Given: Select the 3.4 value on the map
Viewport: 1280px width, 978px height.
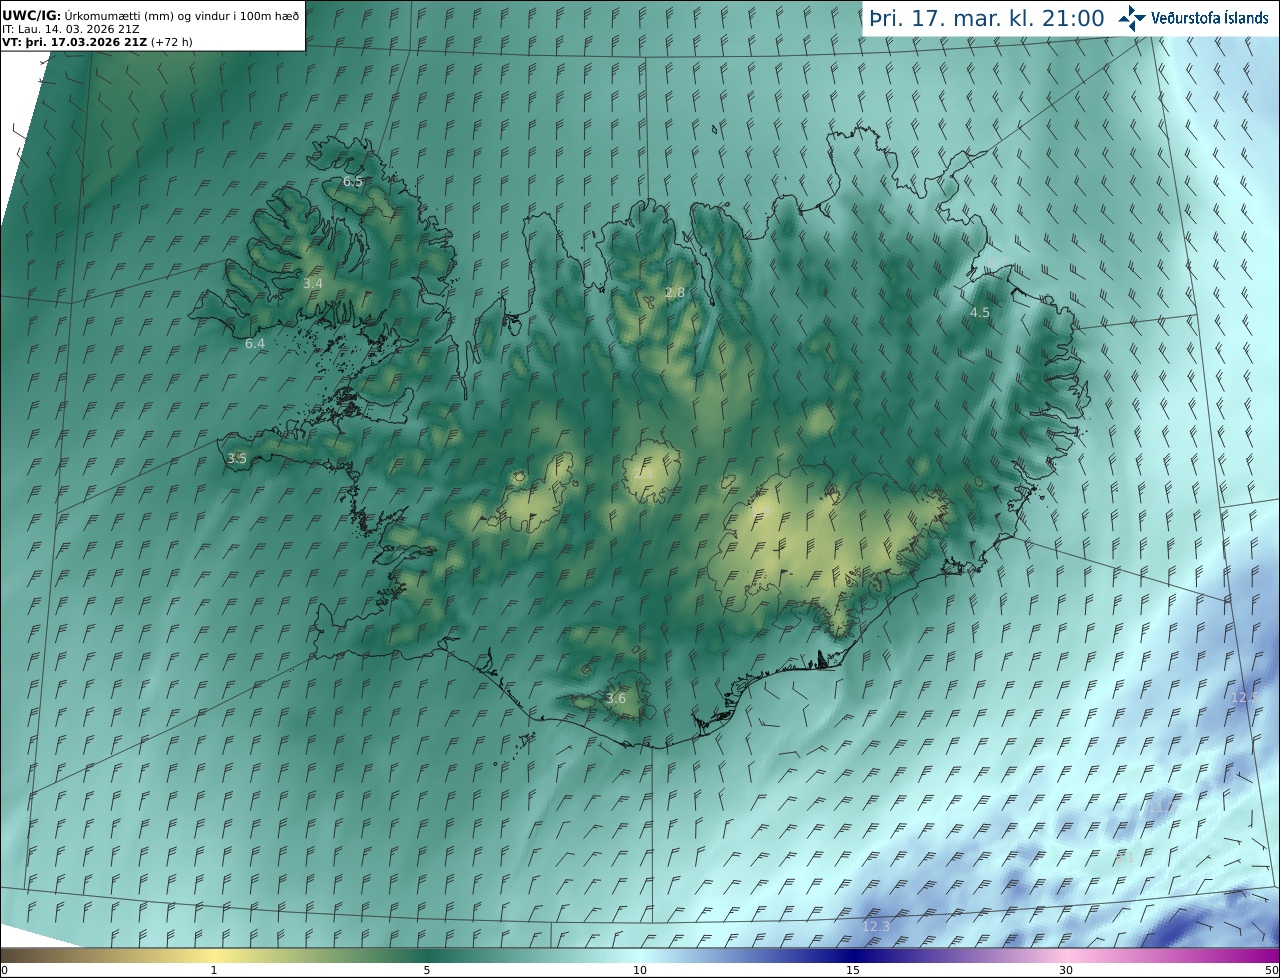Looking at the screenshot, I should coord(313,284).
